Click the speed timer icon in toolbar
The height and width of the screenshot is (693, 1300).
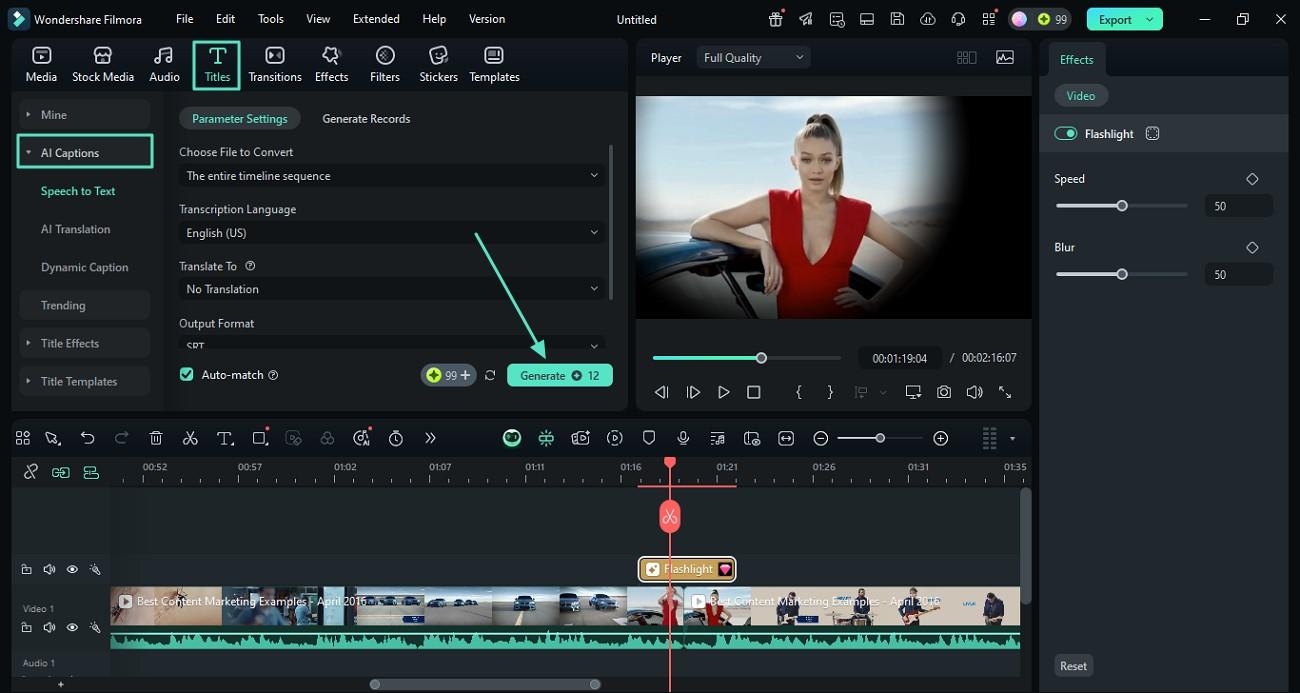tap(396, 438)
